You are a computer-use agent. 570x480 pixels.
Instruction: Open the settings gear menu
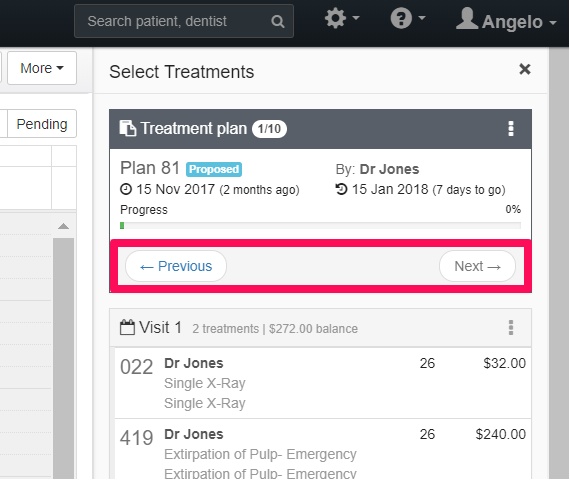coord(342,18)
